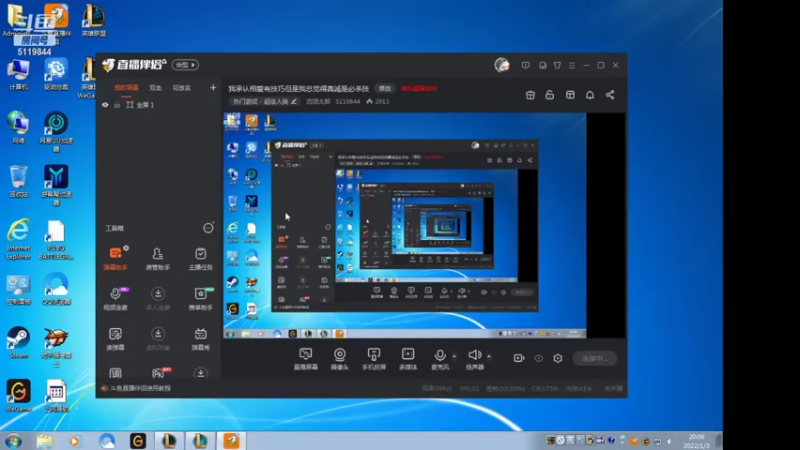Open the notification bell icon
Viewport: 800px width, 450px height.
click(x=590, y=95)
